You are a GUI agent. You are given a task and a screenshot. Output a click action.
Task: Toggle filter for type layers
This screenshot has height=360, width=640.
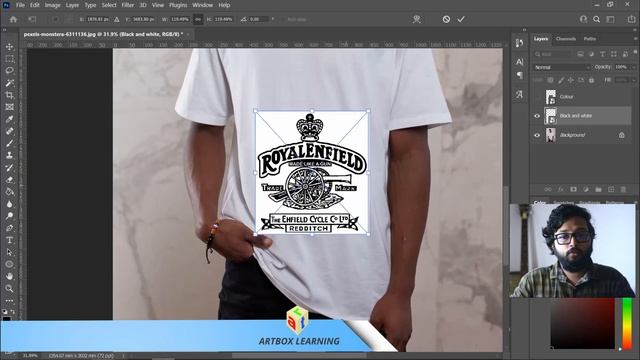[602, 54]
